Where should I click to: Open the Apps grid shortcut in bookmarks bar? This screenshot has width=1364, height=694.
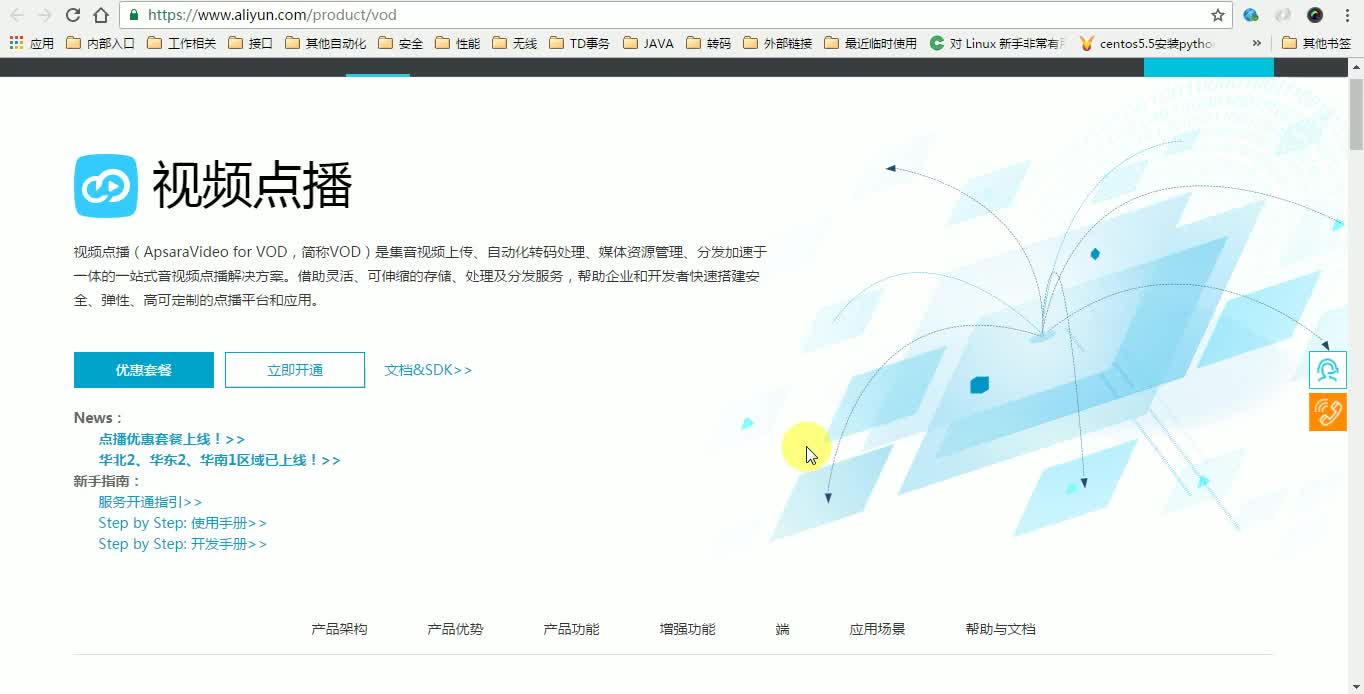click(32, 43)
